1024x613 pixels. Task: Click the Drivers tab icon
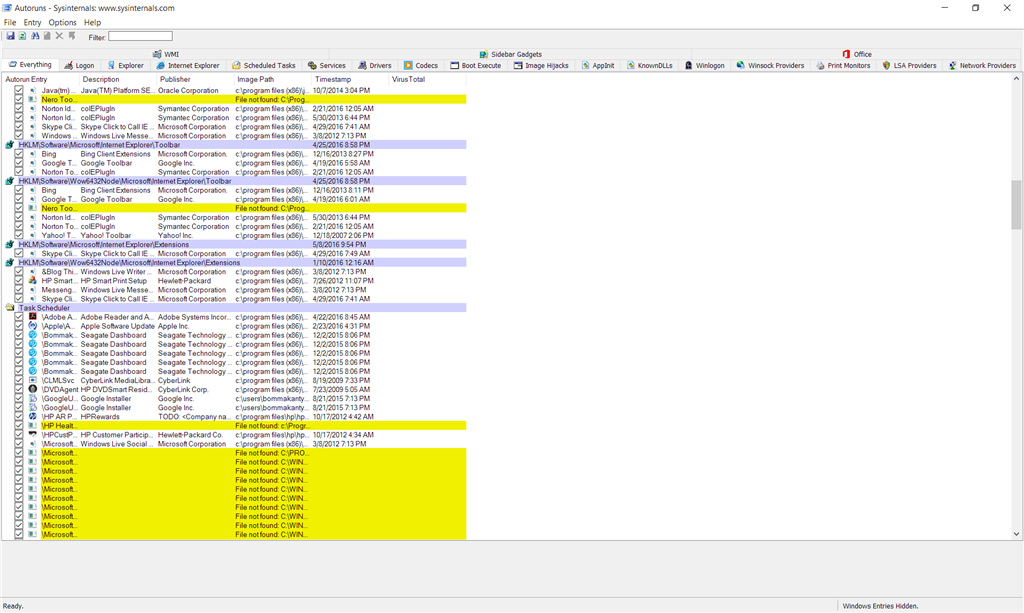click(x=362, y=65)
